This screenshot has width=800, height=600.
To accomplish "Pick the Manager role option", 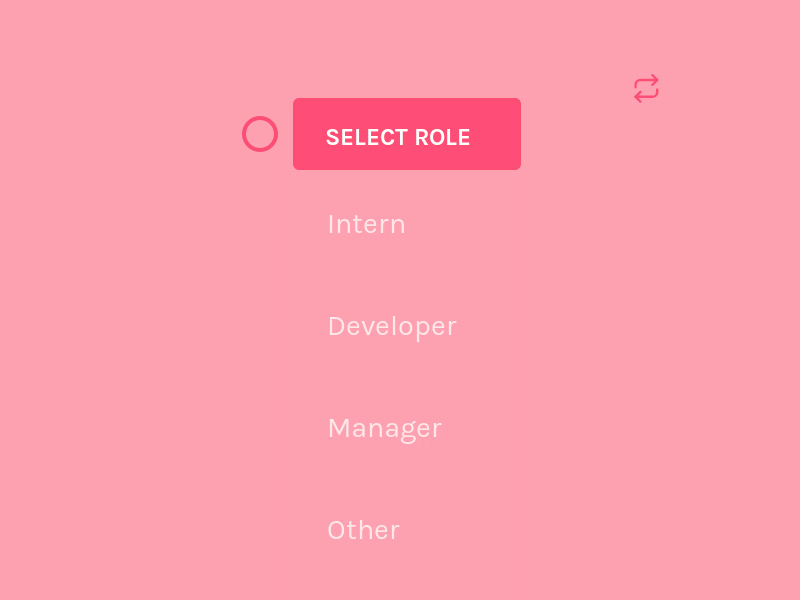I will tap(384, 428).
